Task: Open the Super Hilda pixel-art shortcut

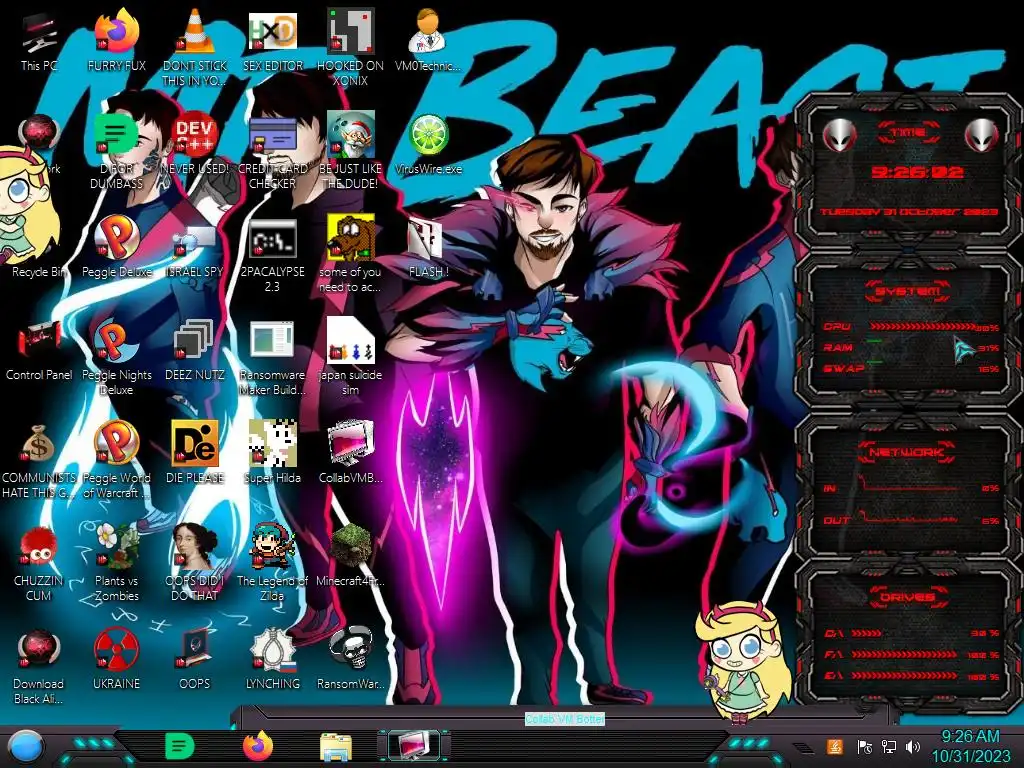Action: pyautogui.click(x=273, y=453)
